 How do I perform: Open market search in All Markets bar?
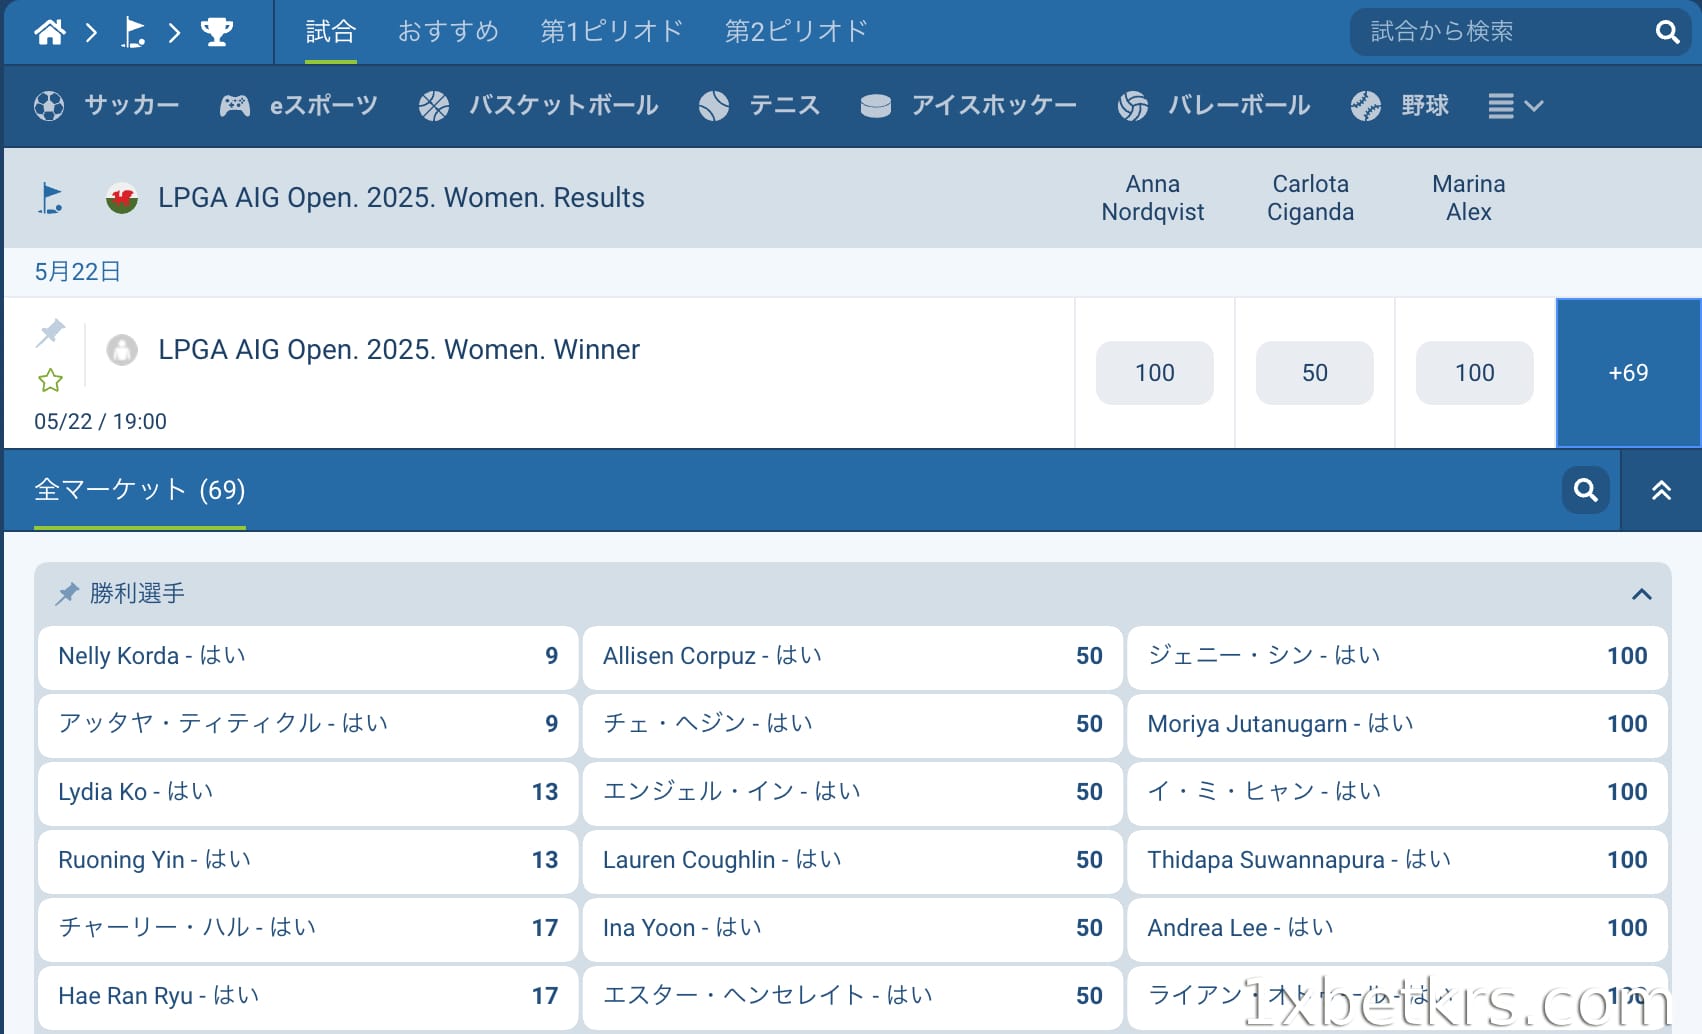1586,490
